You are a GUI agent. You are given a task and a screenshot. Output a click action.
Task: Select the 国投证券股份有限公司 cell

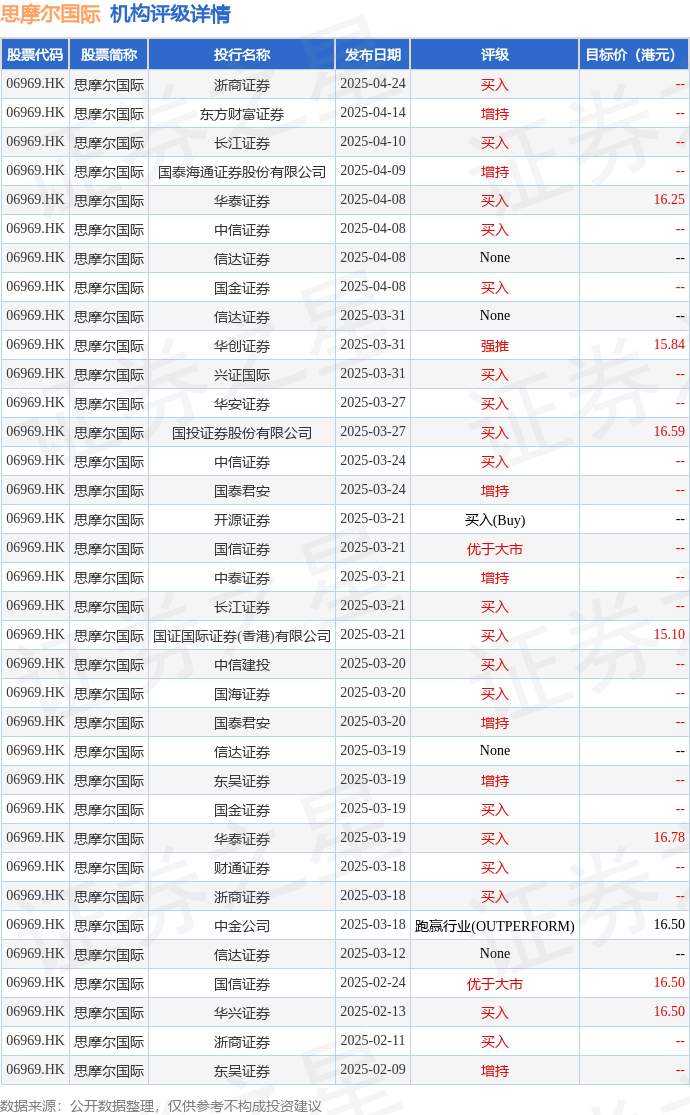[x=242, y=432]
